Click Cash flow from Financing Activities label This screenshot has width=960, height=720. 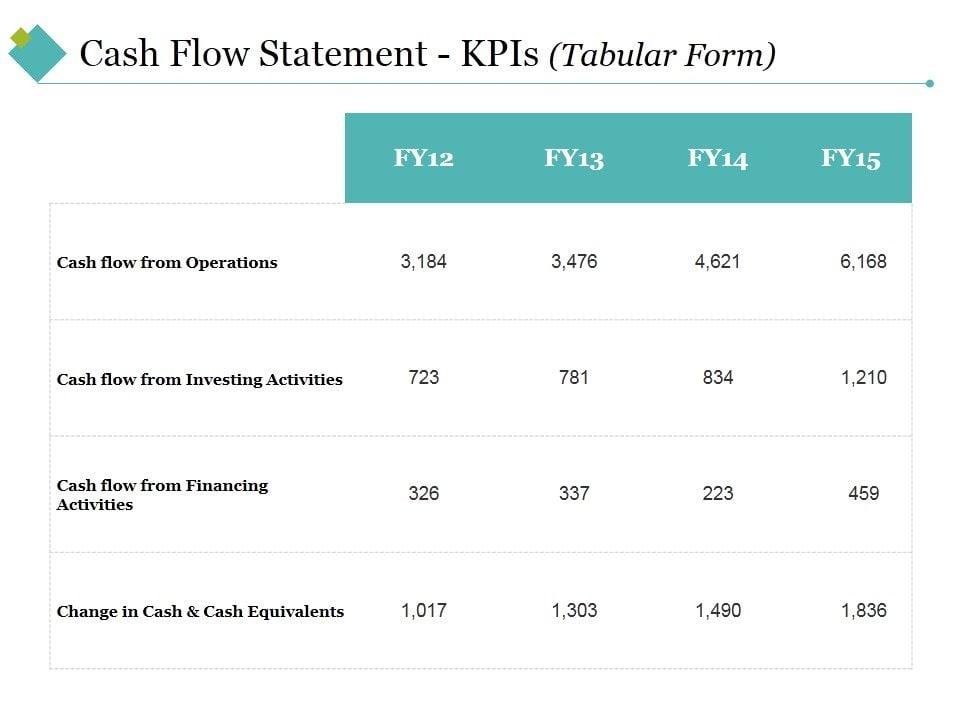(x=163, y=495)
